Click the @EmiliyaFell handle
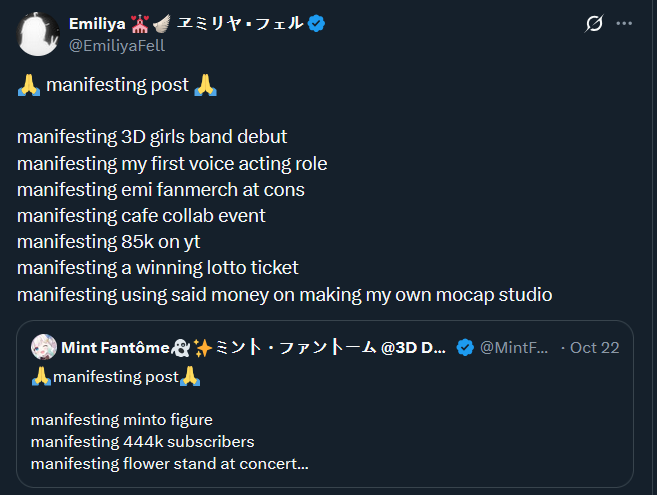Screen dimensions: 657x495 [x=117, y=45]
